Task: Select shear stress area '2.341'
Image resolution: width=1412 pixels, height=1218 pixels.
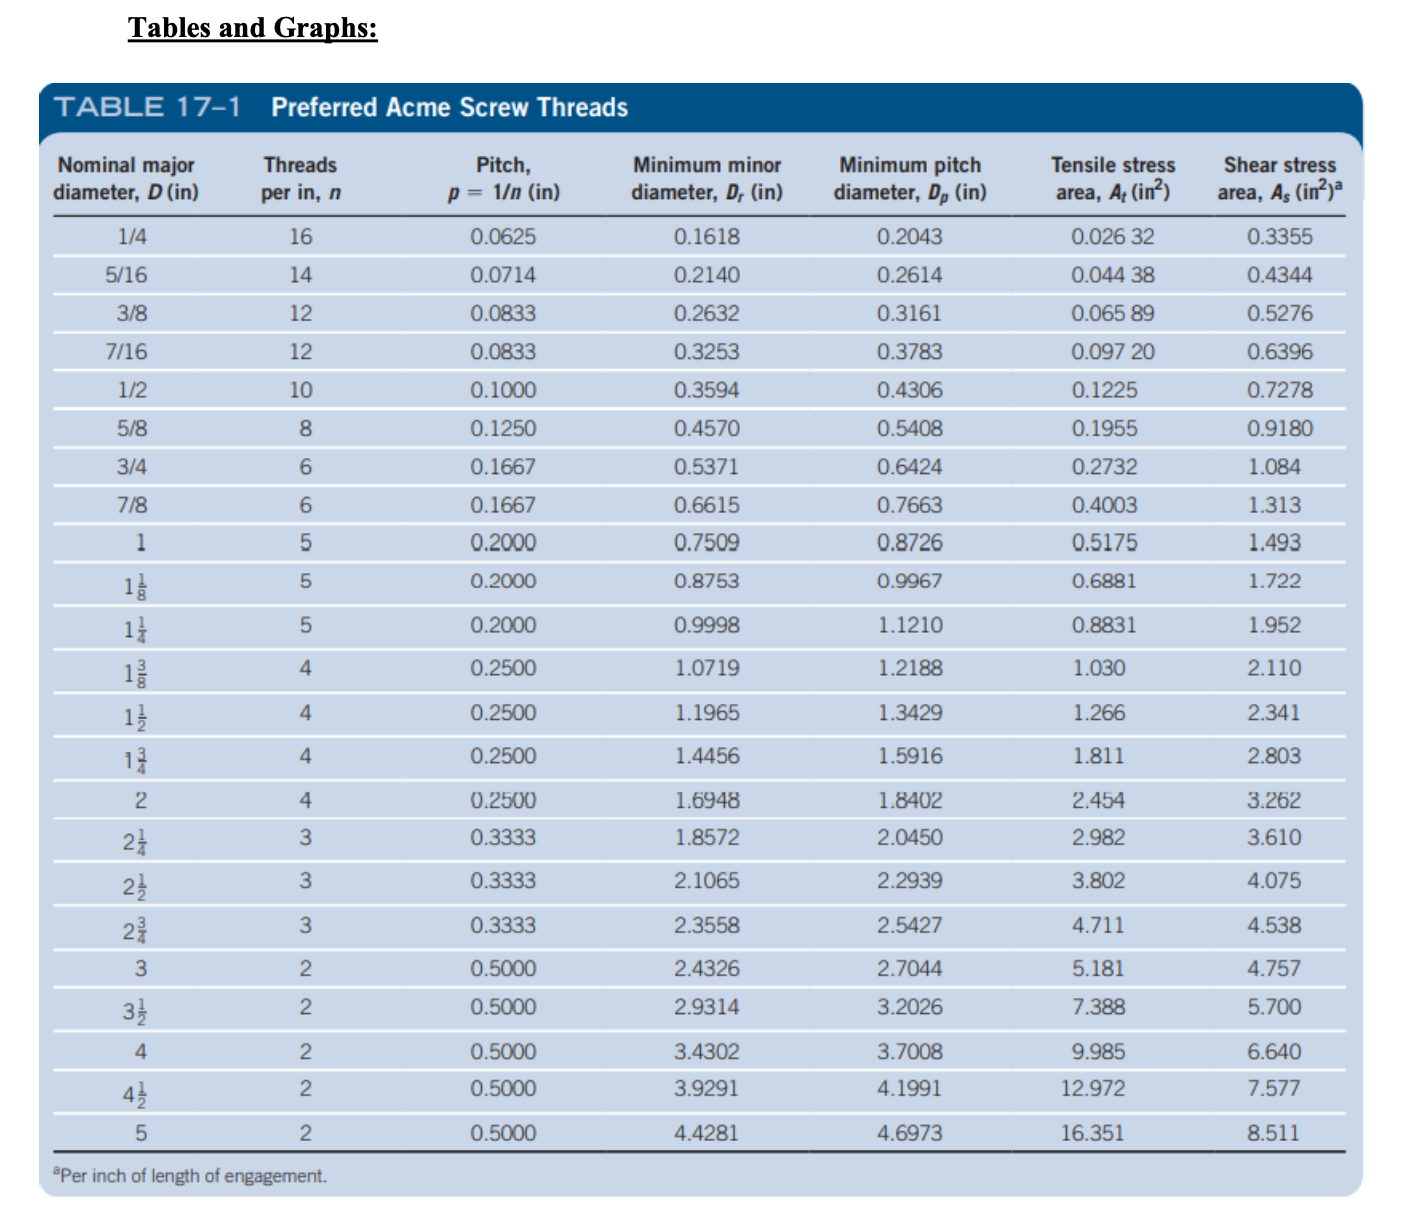Action: [1275, 713]
